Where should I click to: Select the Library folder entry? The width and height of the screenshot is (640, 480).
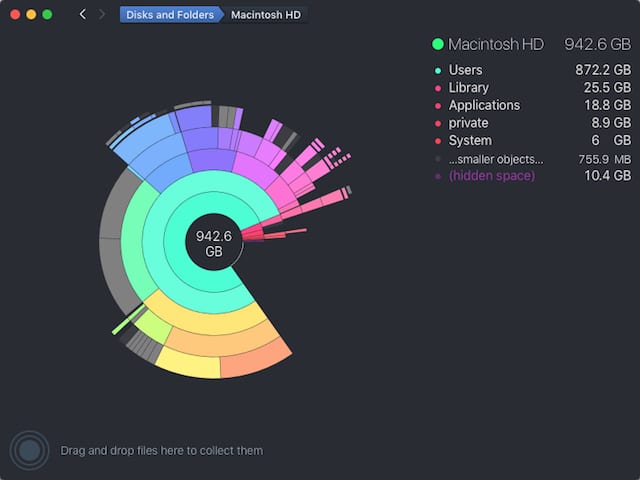468,88
